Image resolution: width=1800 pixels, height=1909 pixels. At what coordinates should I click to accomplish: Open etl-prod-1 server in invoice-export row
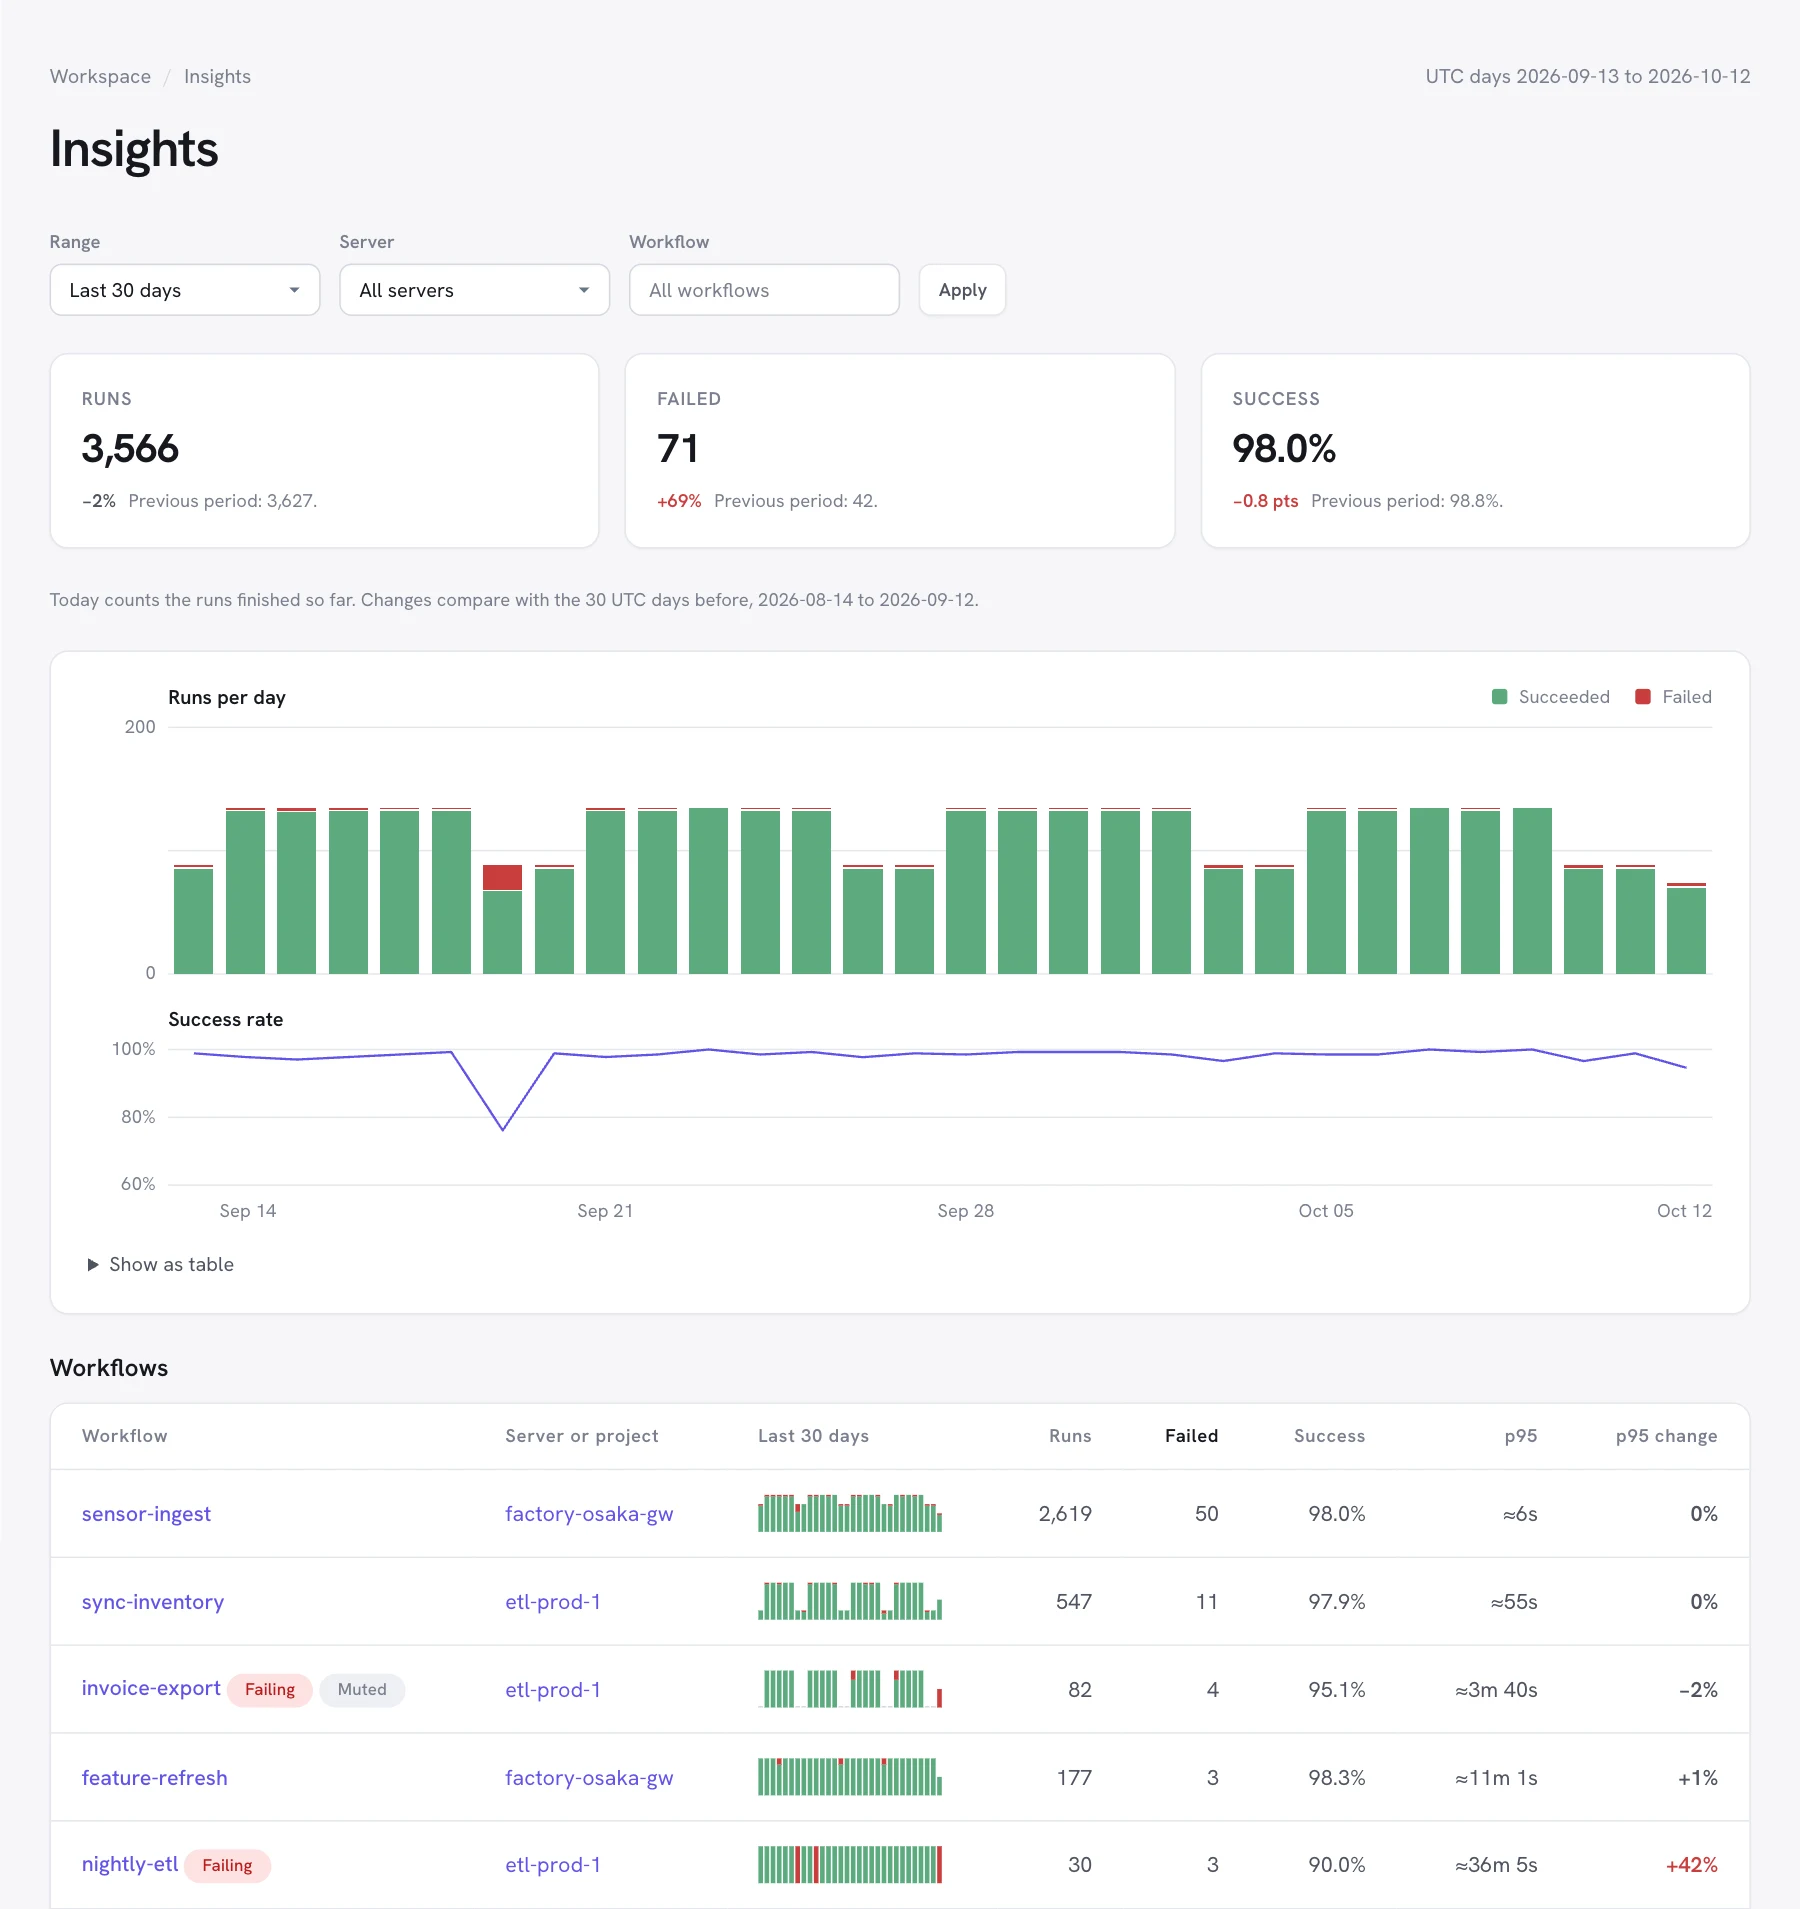point(553,1690)
